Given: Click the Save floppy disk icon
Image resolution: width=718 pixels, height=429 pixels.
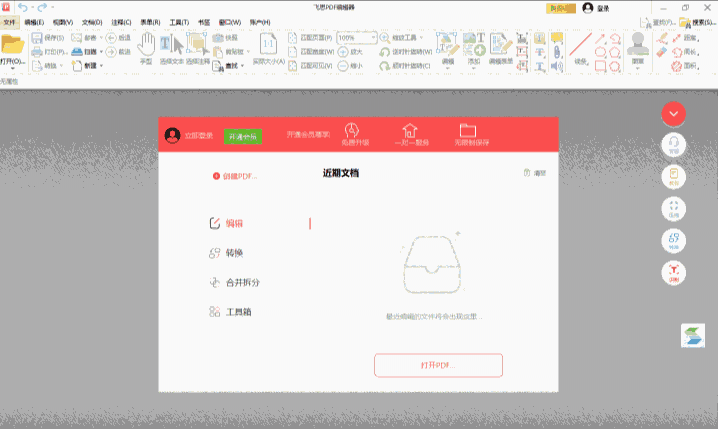Looking at the screenshot, I should click(x=37, y=38).
